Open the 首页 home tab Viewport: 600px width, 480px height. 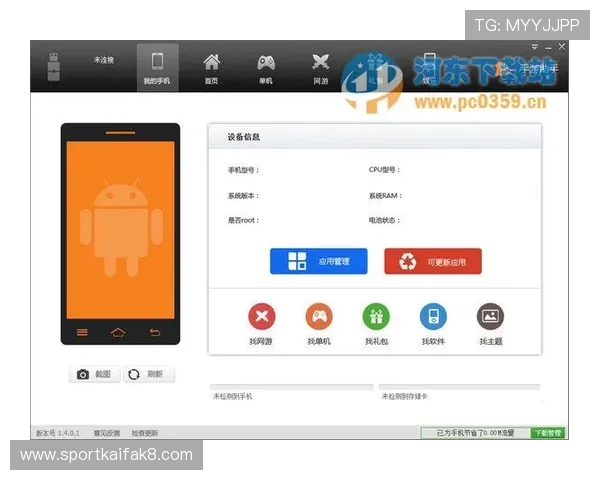coord(212,69)
